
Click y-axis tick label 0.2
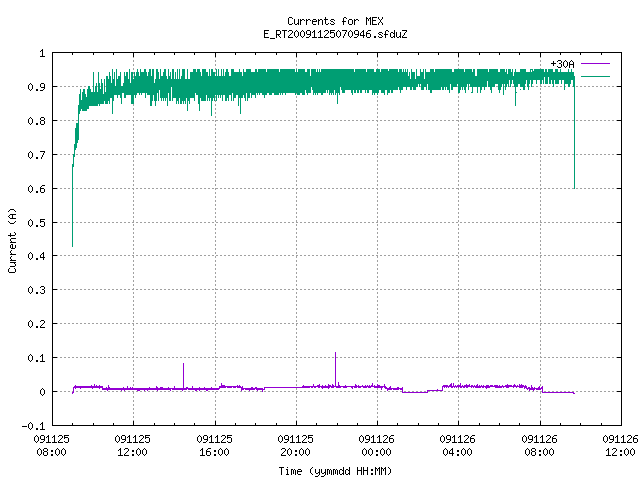coord(36,324)
